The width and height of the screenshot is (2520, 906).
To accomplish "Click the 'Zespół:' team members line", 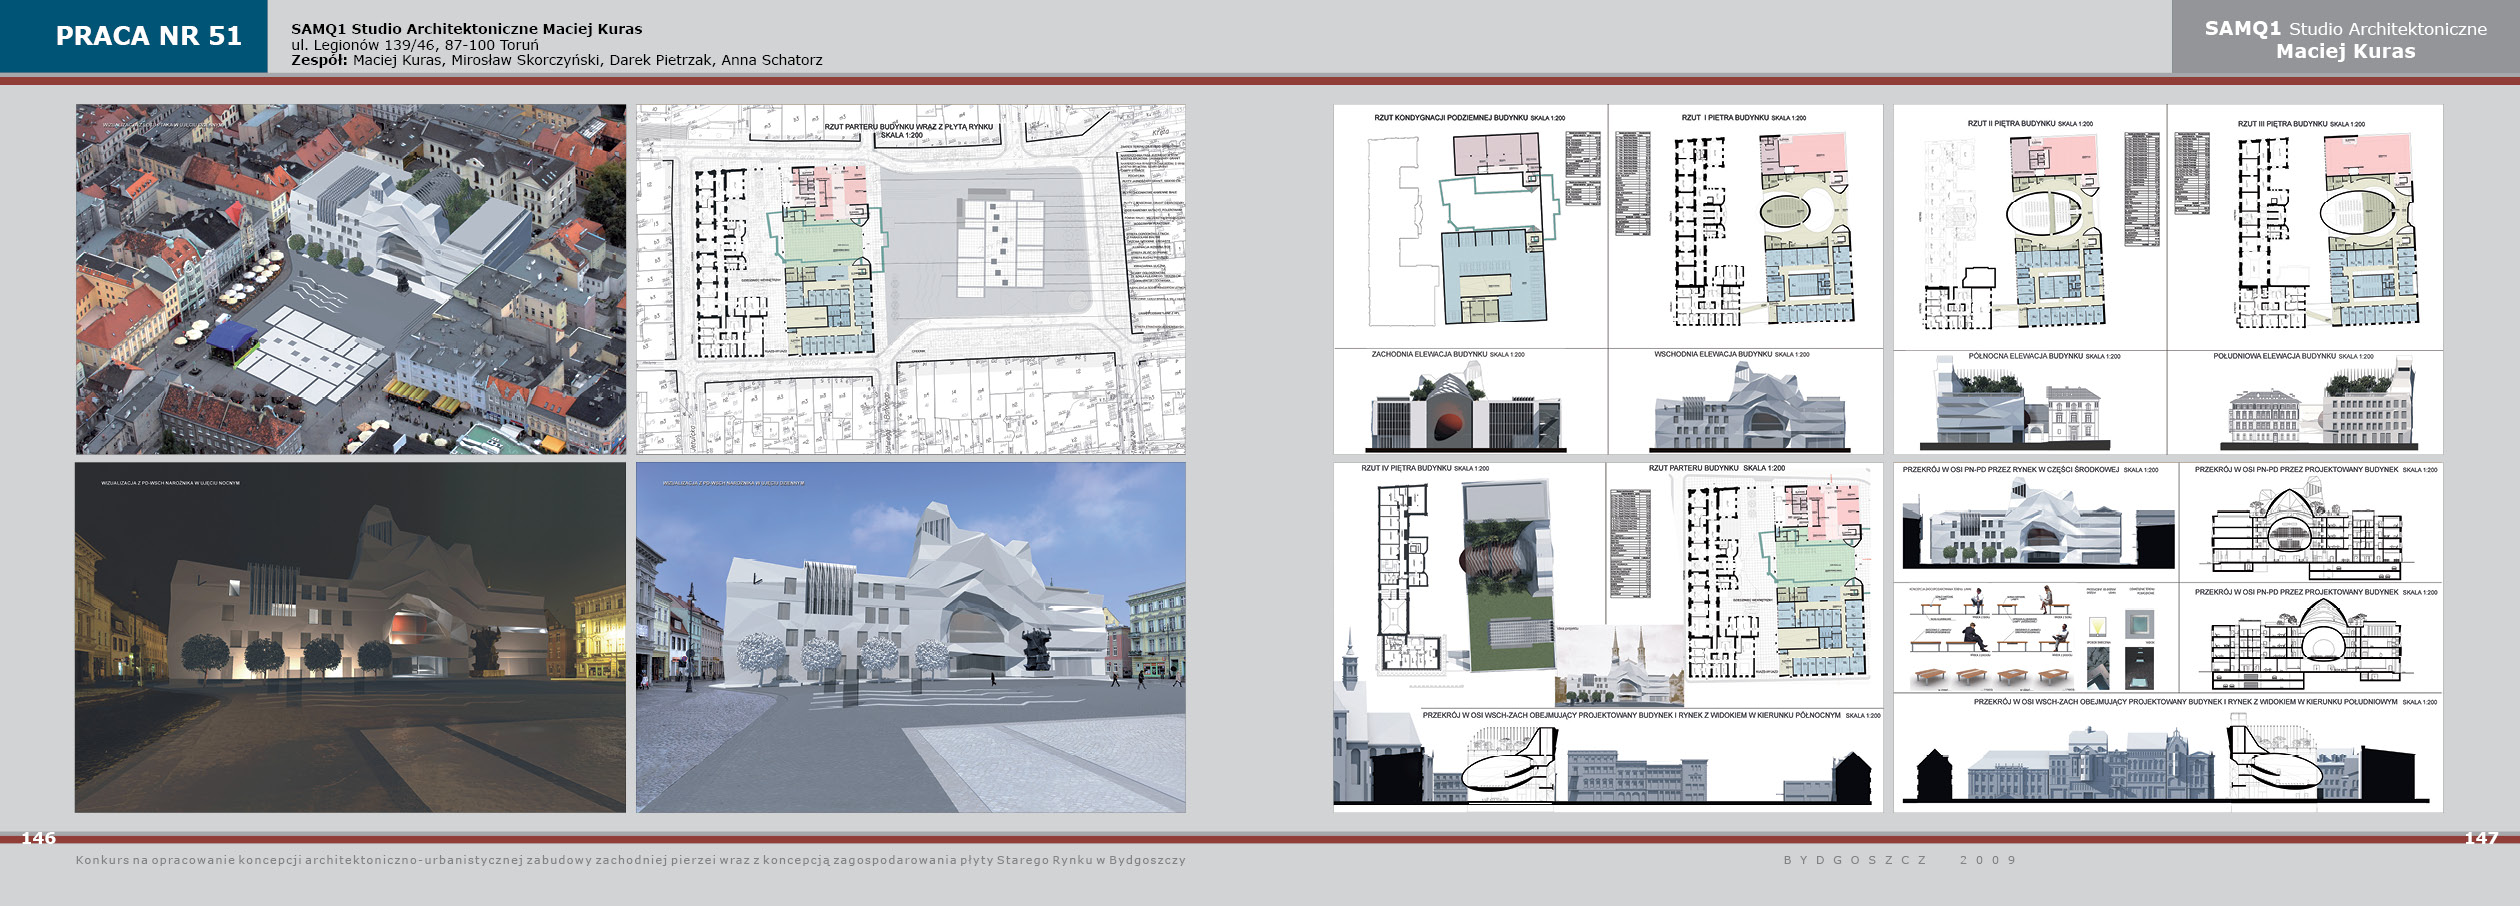I will 557,60.
